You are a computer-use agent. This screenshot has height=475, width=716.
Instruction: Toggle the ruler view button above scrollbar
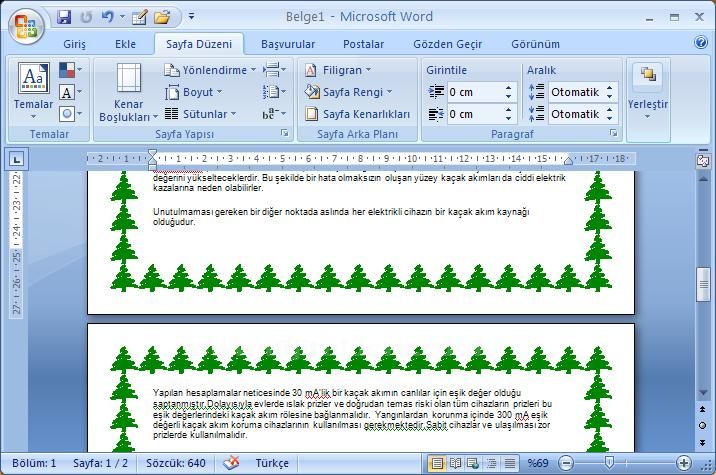(x=703, y=160)
